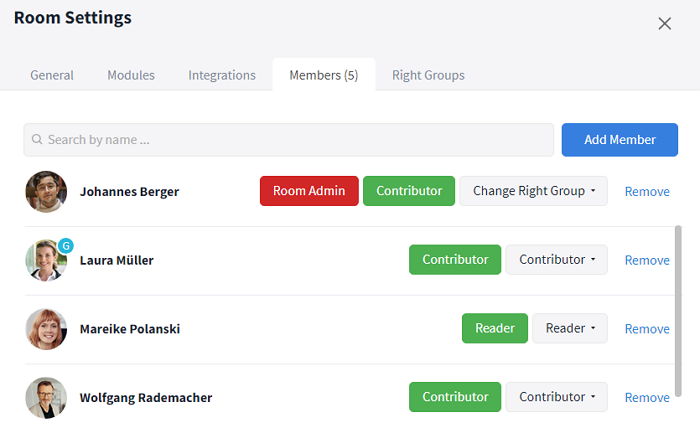
Task: Click Laura Müller's profile picture
Action: coord(46,260)
